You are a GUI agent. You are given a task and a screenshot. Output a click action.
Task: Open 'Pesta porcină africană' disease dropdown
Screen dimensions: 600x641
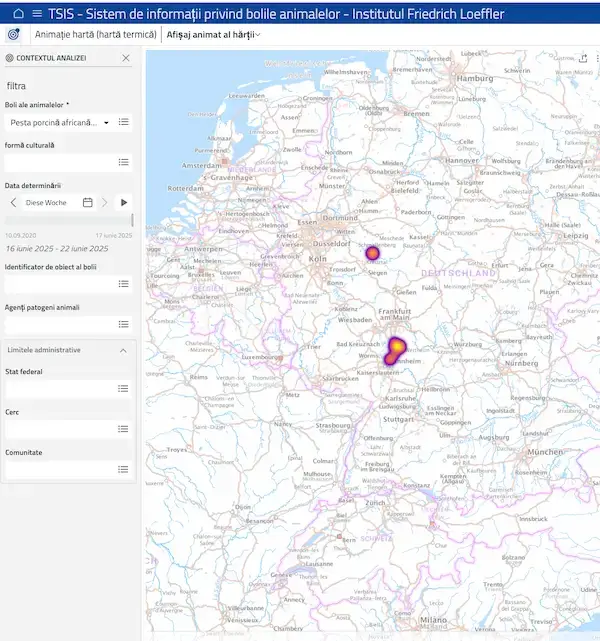tap(59, 123)
